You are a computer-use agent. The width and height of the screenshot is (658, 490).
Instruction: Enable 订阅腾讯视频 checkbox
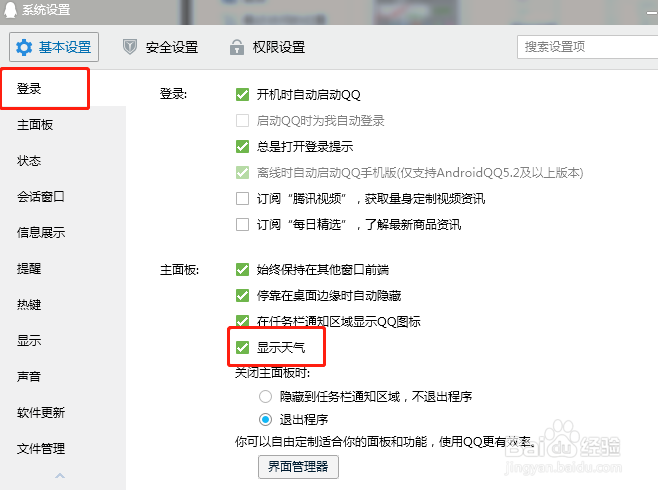click(243, 198)
